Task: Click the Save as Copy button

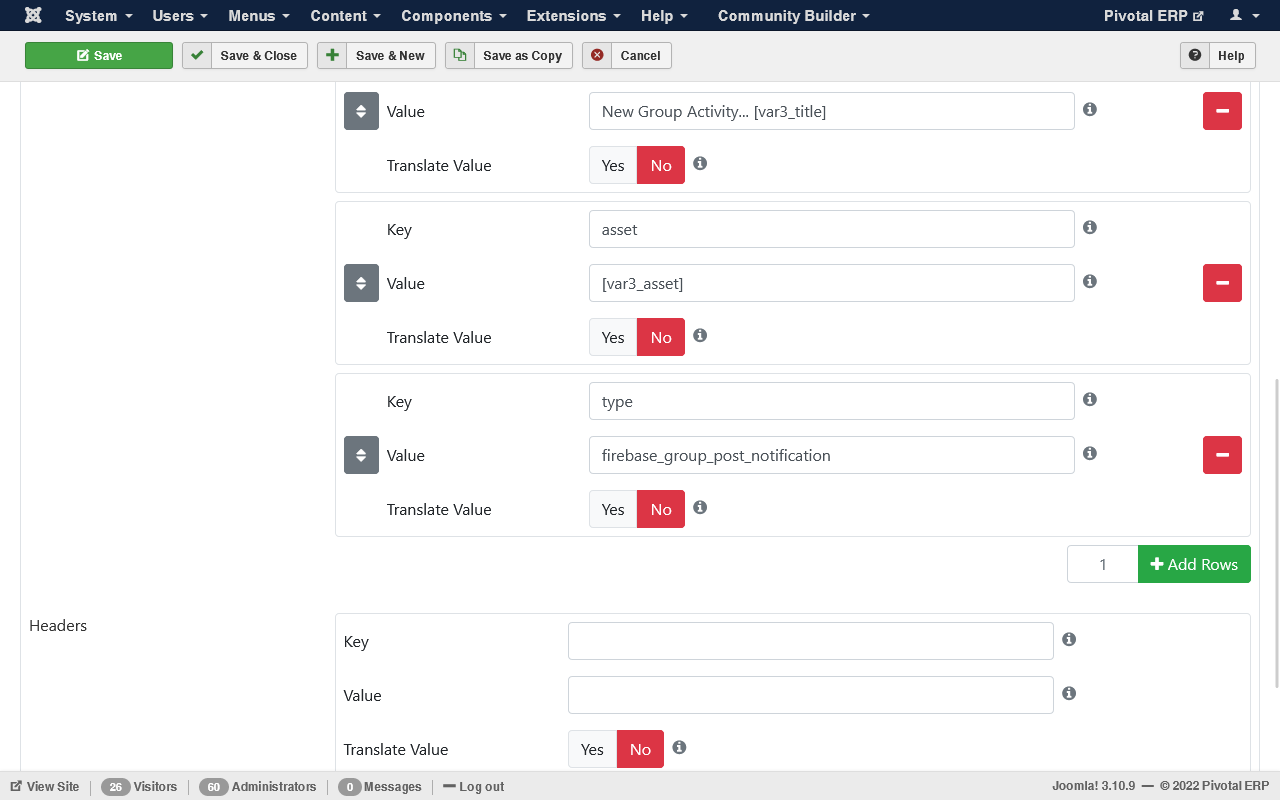Action: [509, 56]
